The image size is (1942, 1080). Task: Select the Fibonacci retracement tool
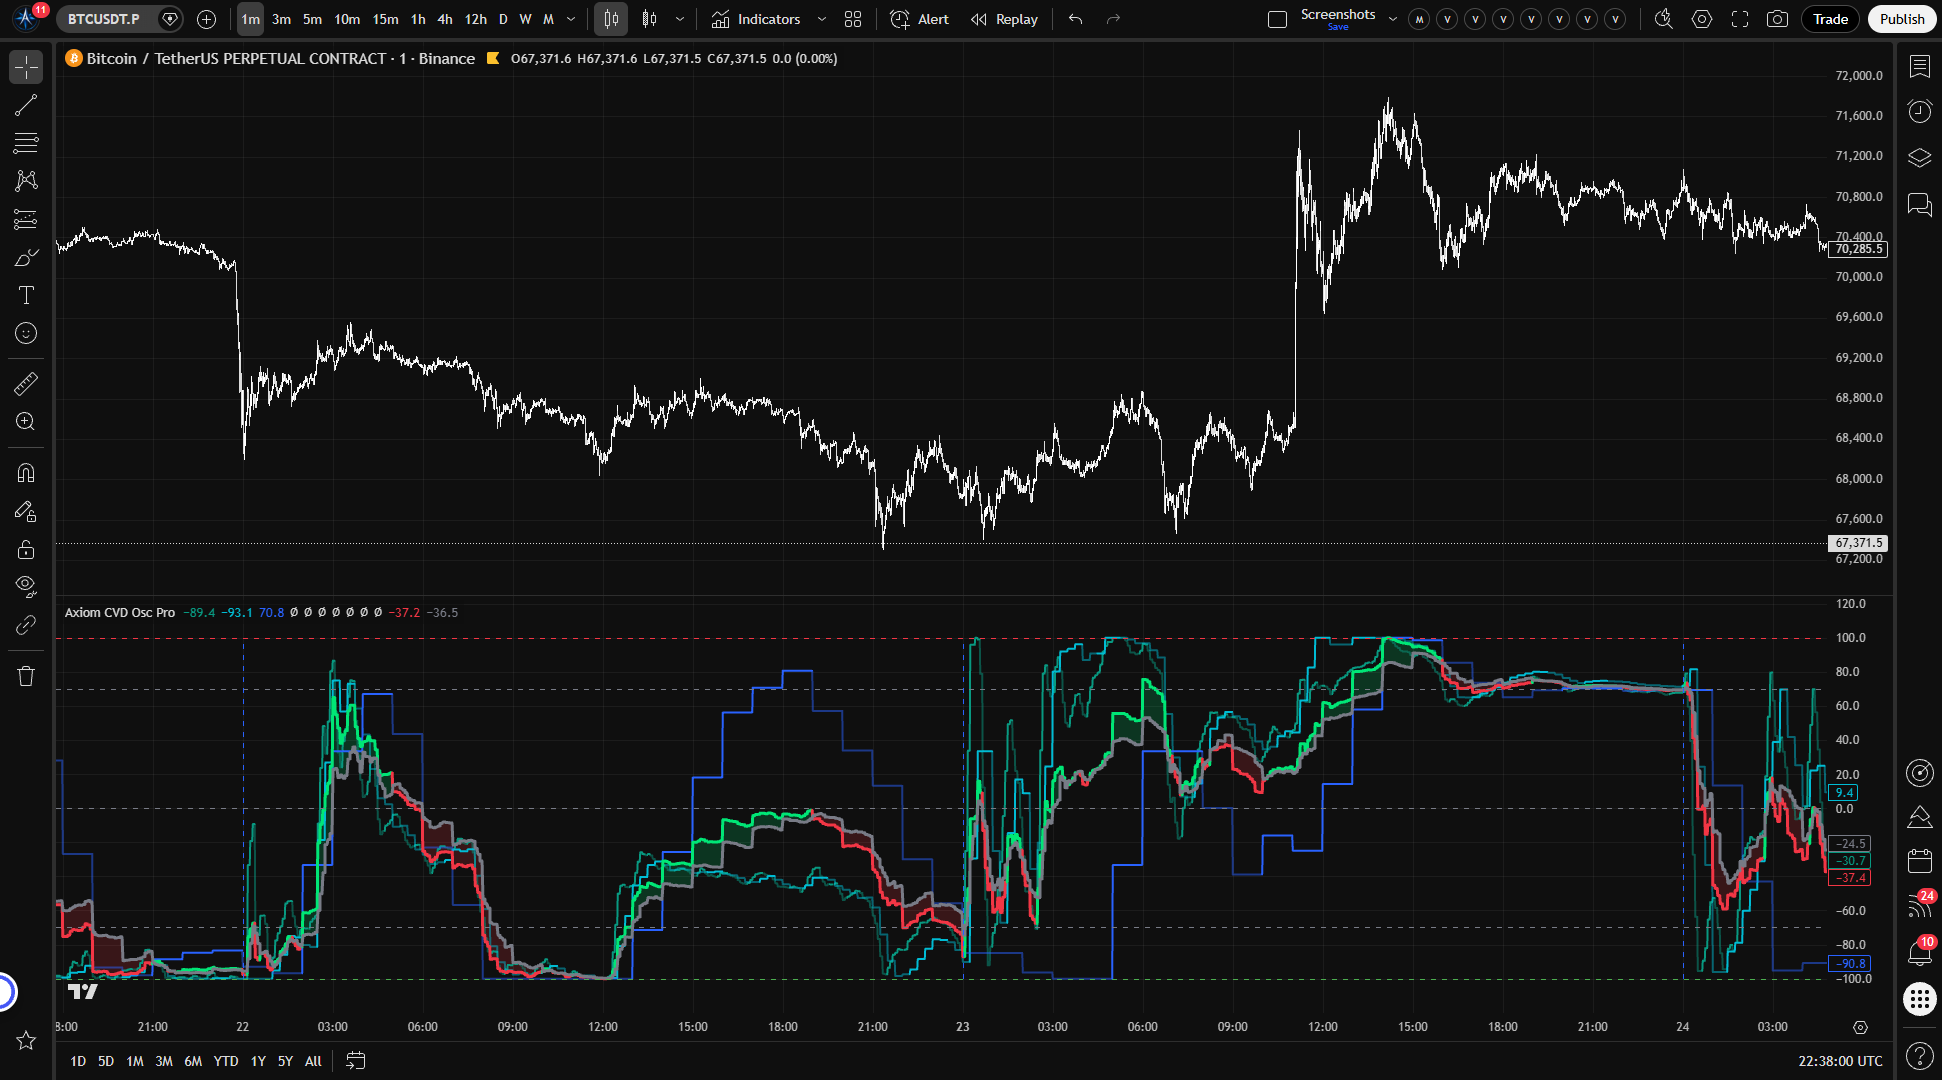click(26, 143)
